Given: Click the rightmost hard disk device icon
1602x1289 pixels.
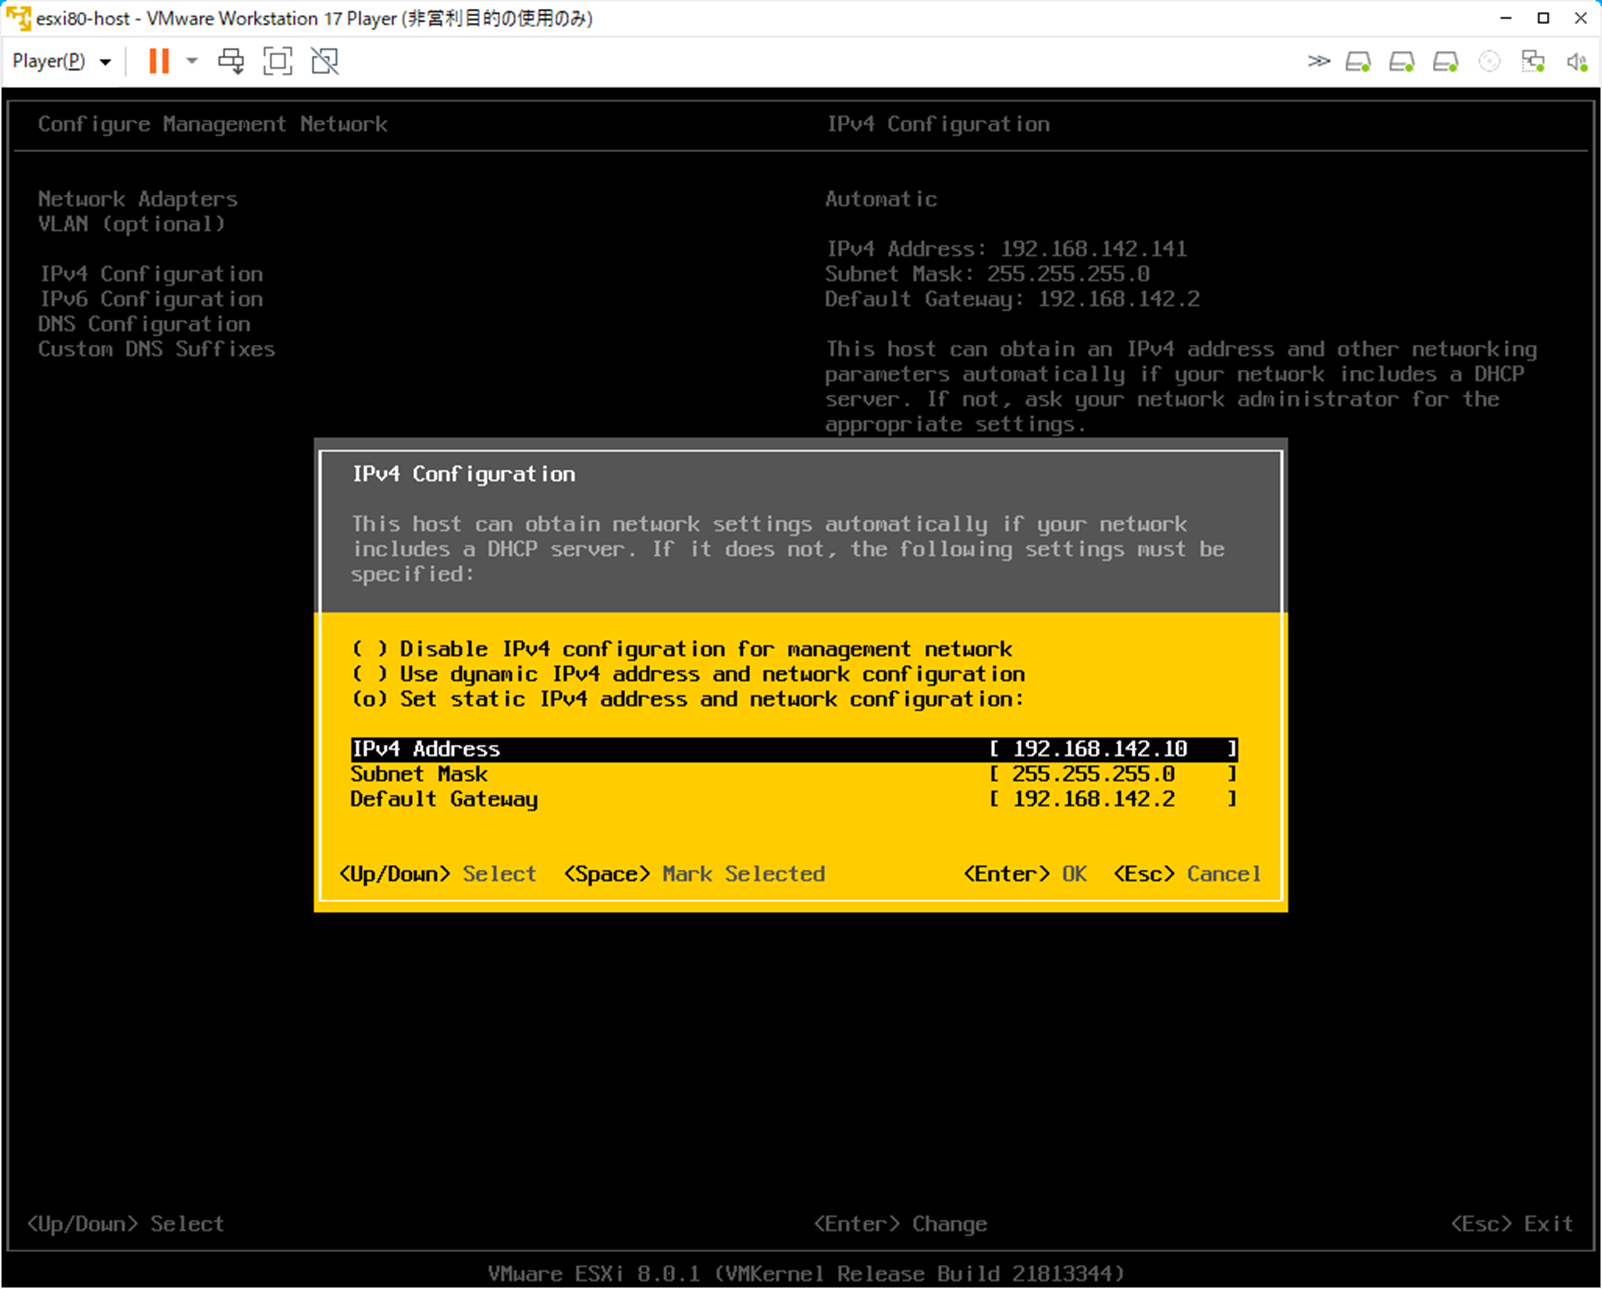Looking at the screenshot, I should (1446, 62).
